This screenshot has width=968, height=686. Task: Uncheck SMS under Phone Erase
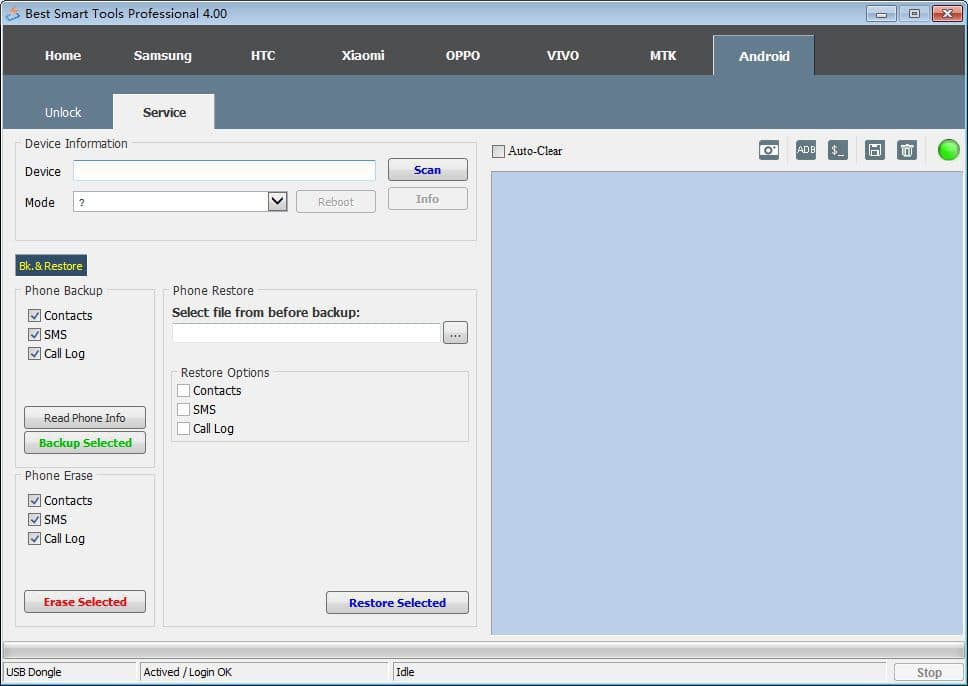pos(35,520)
